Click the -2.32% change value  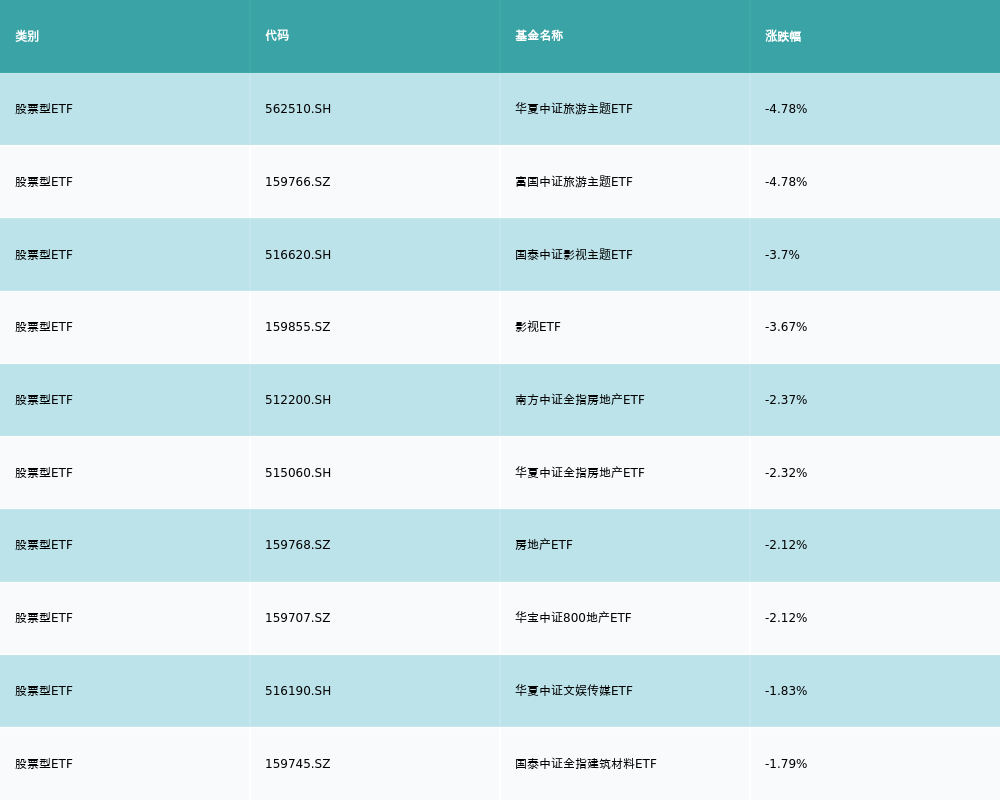(x=786, y=473)
